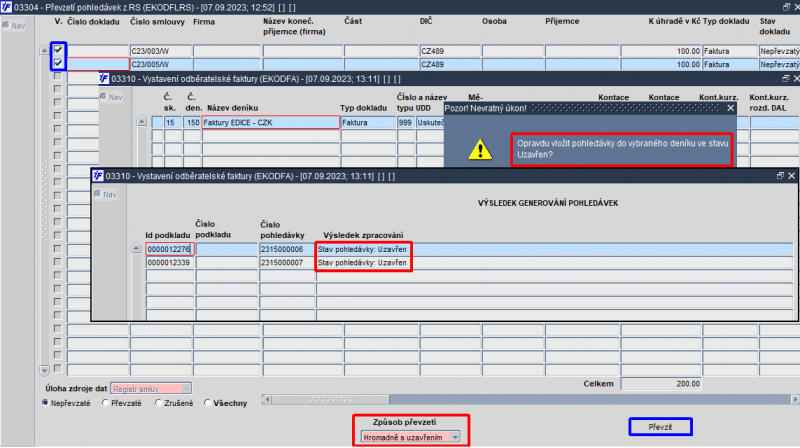Click the scroll down arrow in main list
This screenshot has height=448, width=800.
44,370
